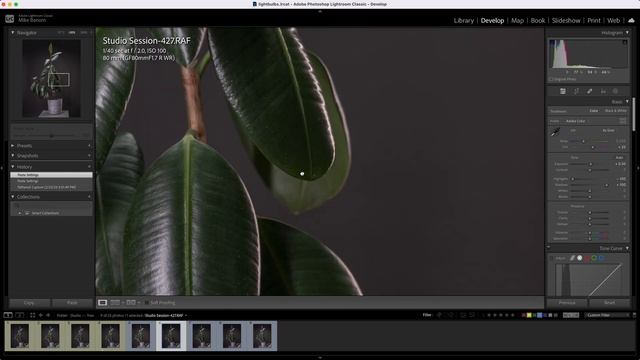Image resolution: width=640 pixels, height=360 pixels.
Task: Go to the Book module
Action: (x=538, y=20)
